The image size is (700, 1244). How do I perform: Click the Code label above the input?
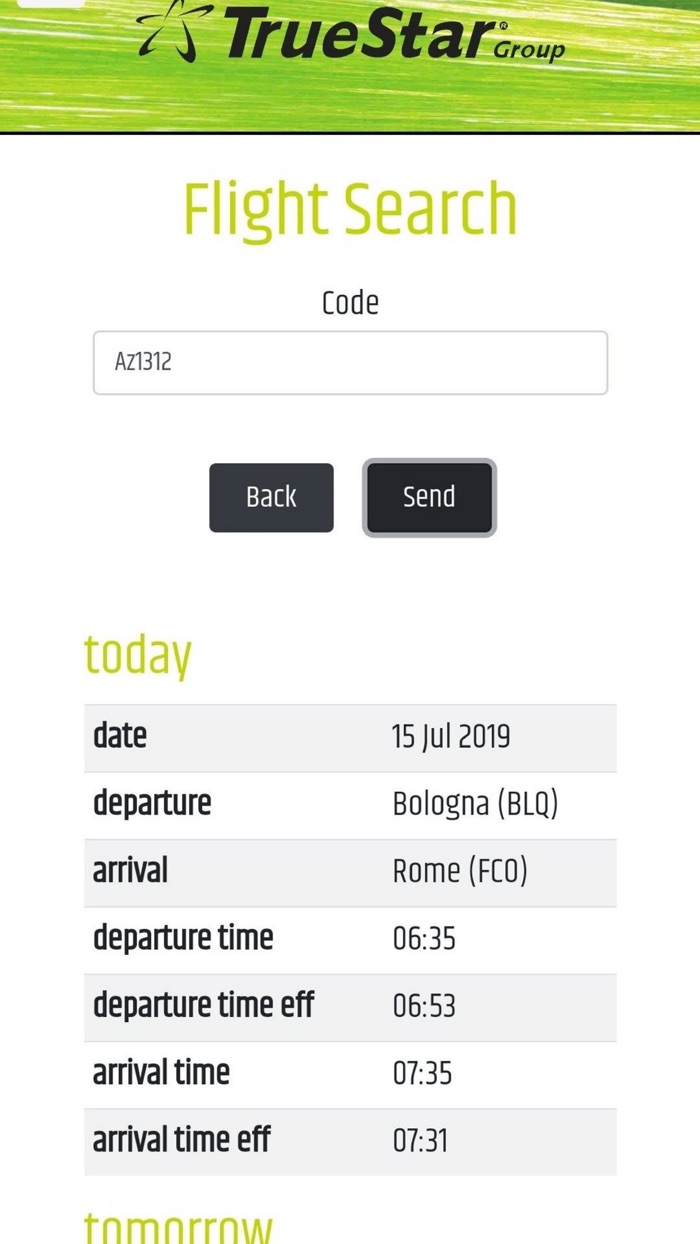pos(350,302)
